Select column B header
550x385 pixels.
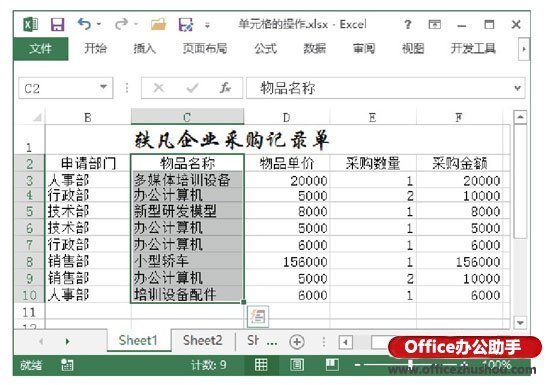point(88,117)
